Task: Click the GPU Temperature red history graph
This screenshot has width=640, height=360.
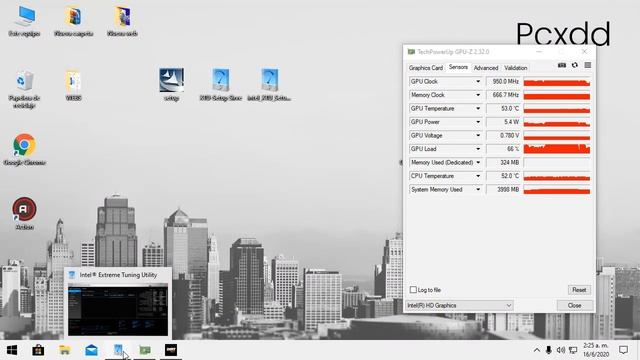Action: pos(557,109)
